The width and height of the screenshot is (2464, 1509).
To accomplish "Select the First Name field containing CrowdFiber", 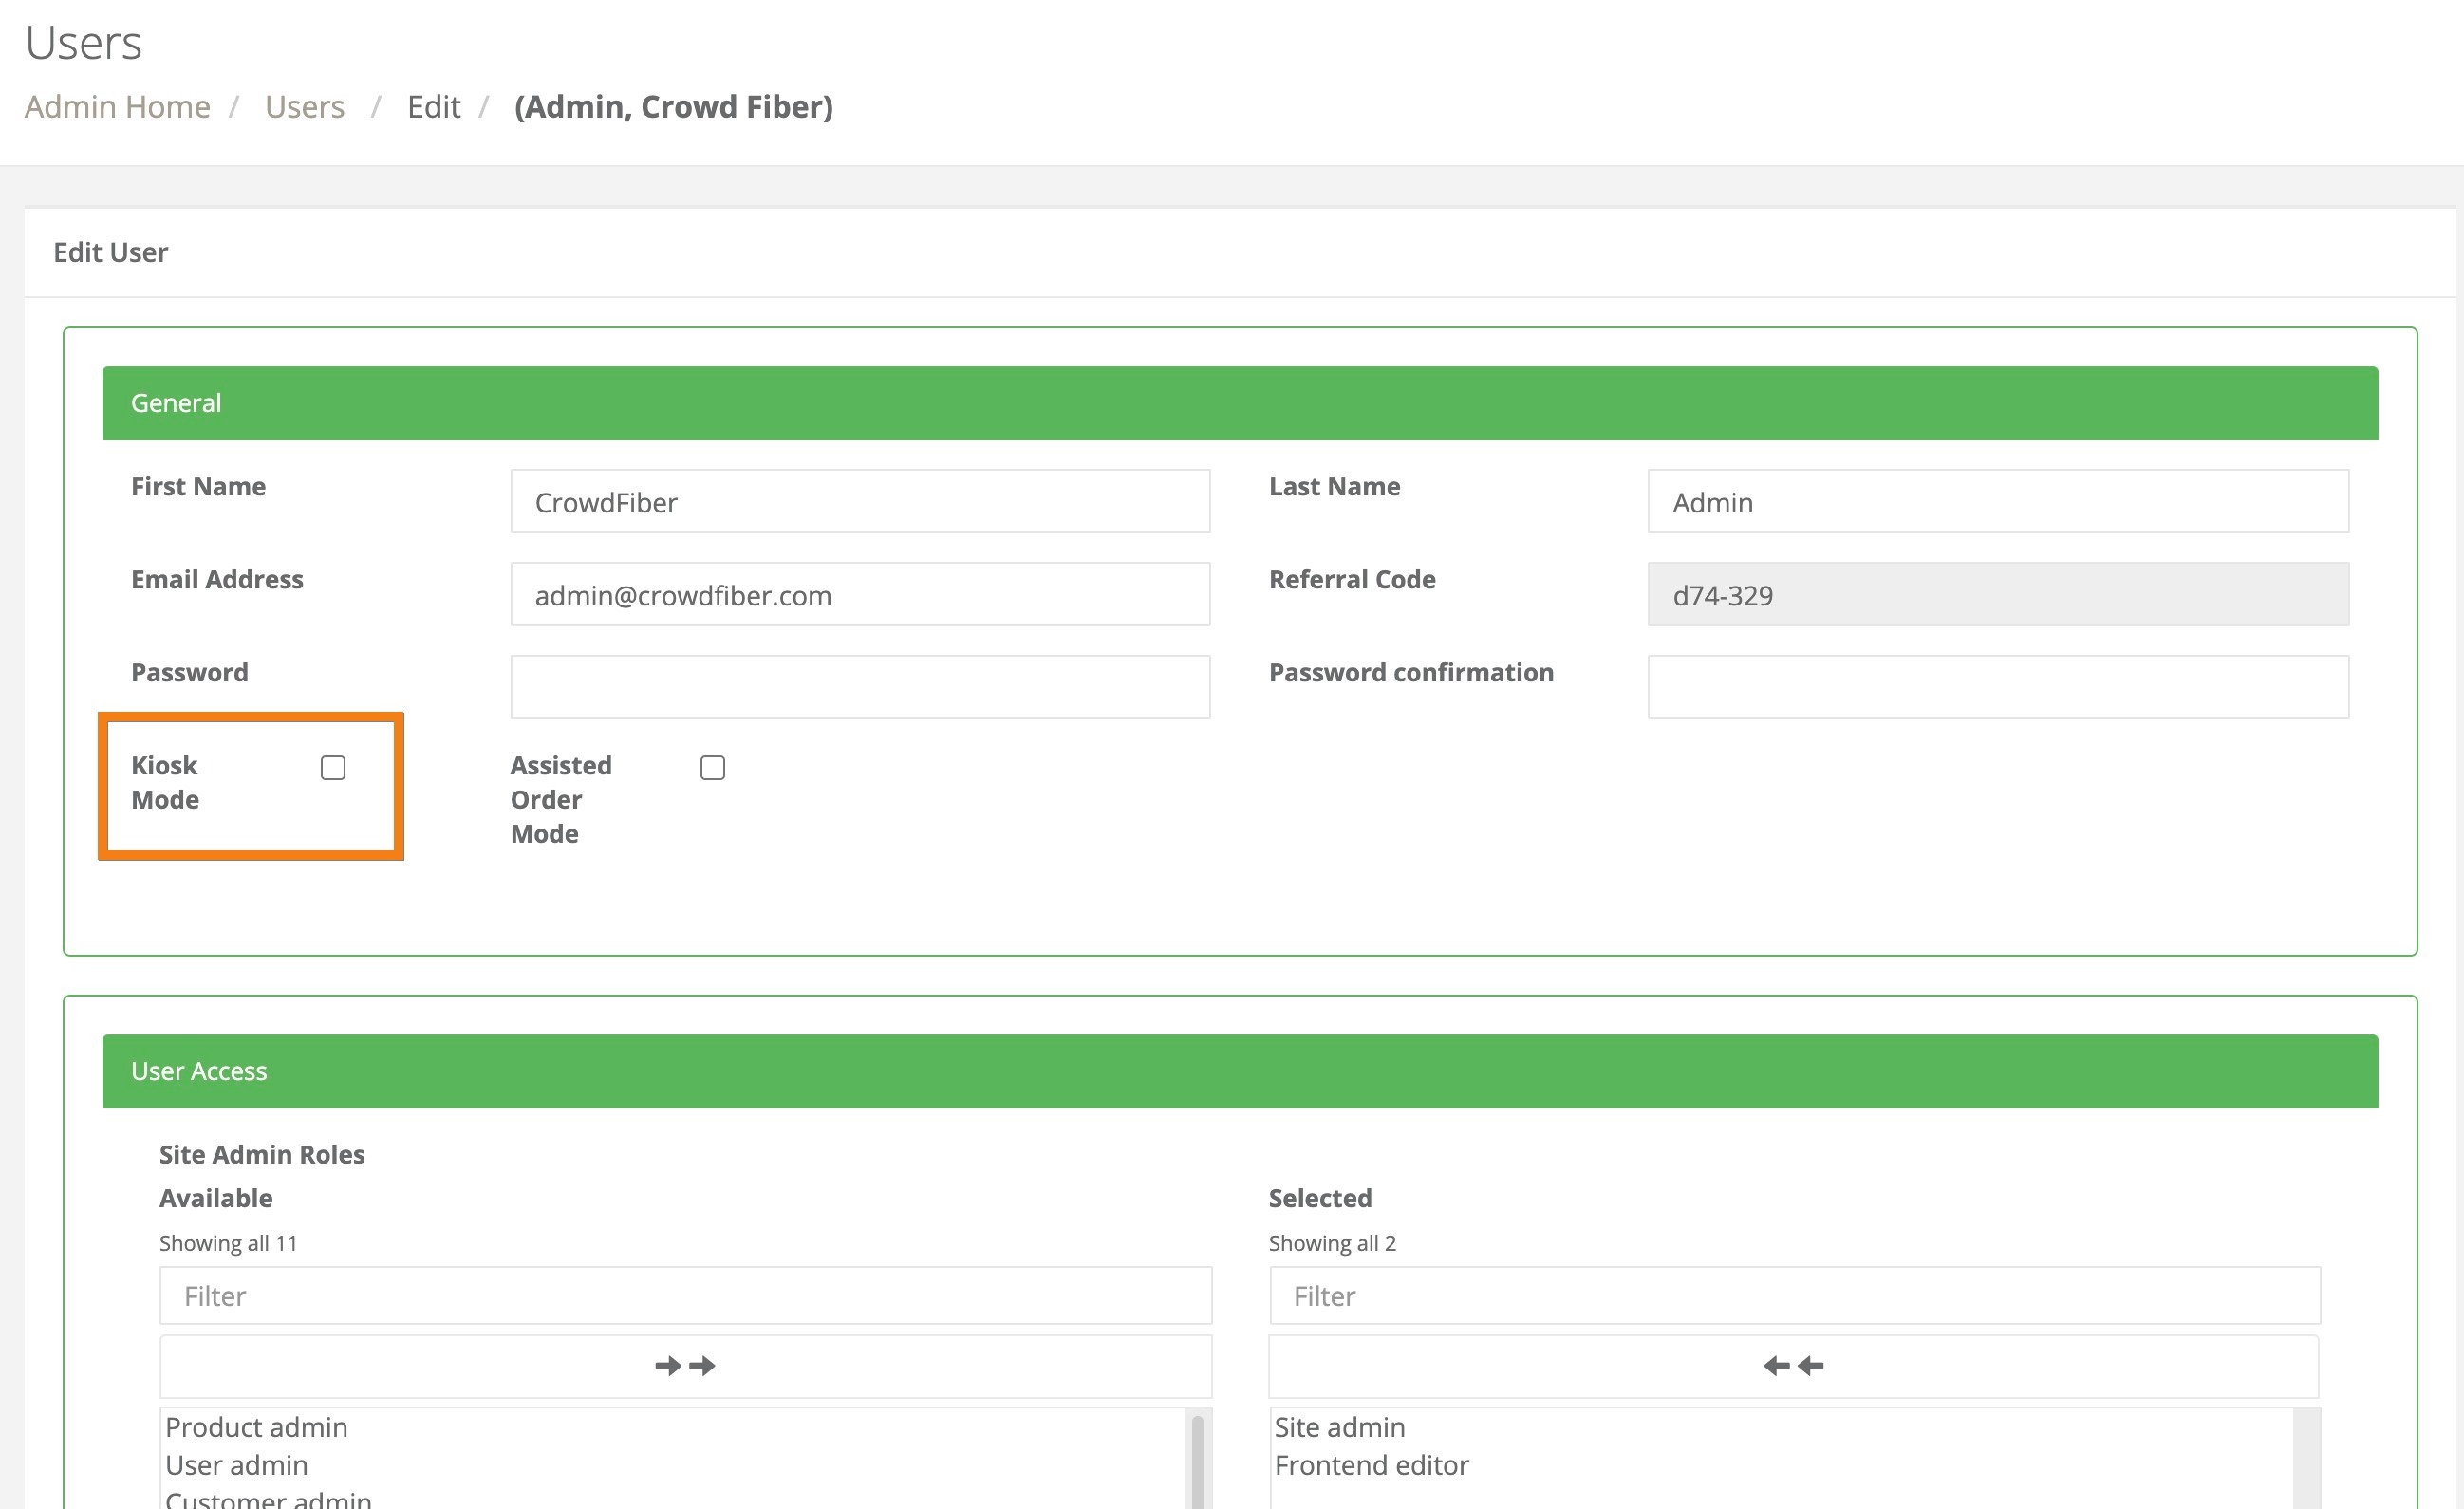I will point(860,501).
